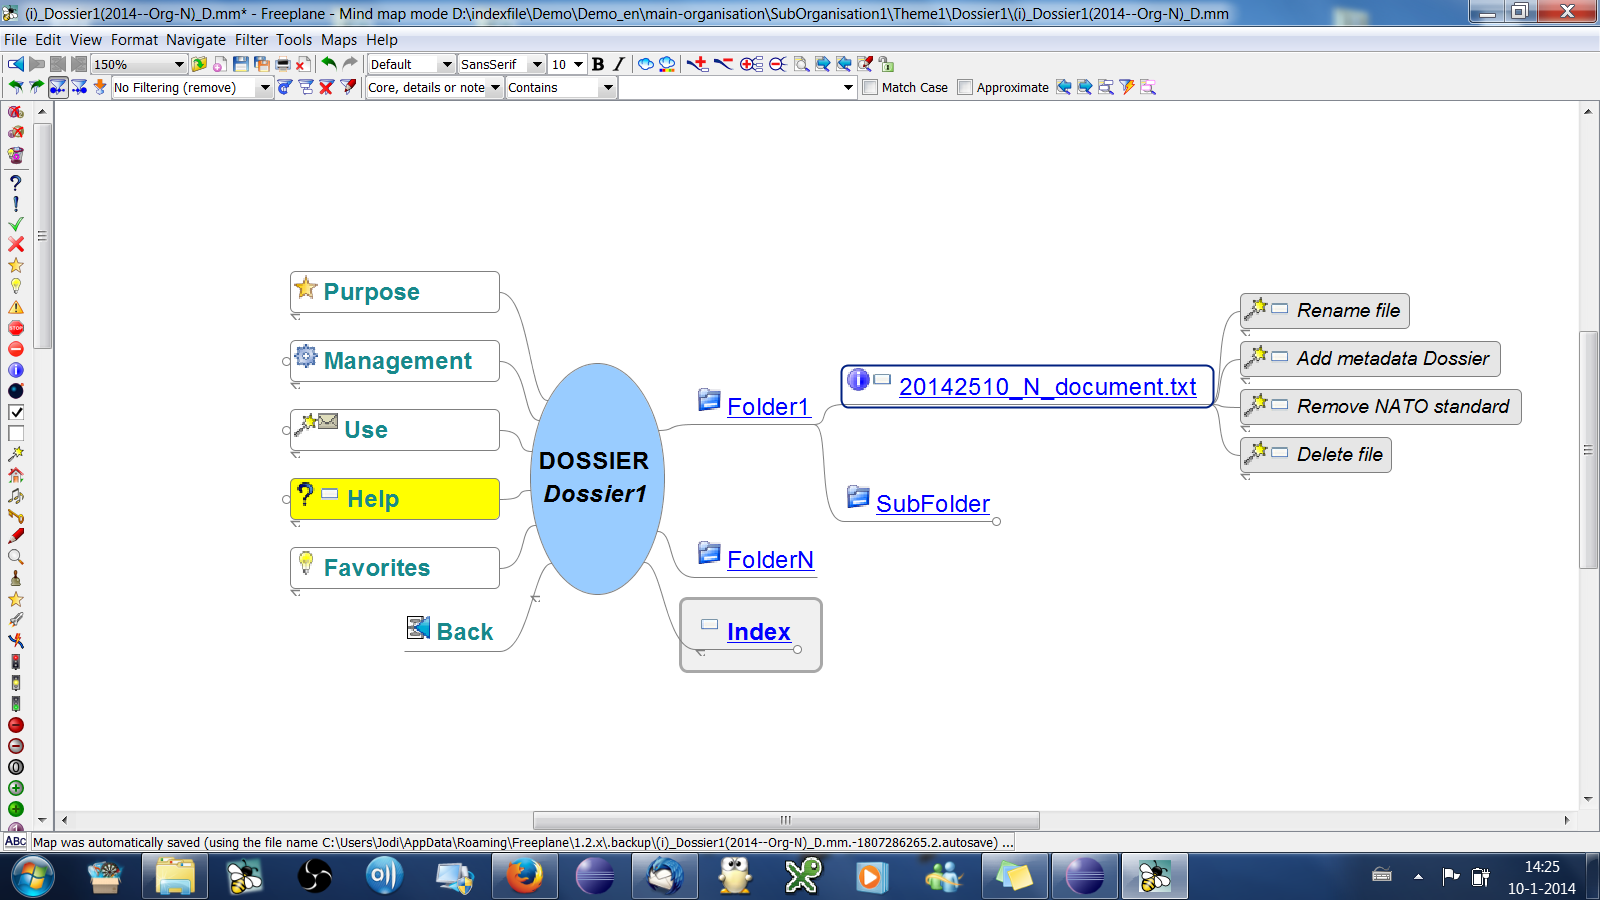
Task: Open the SansSerif font dropdown
Action: pyautogui.click(x=537, y=64)
